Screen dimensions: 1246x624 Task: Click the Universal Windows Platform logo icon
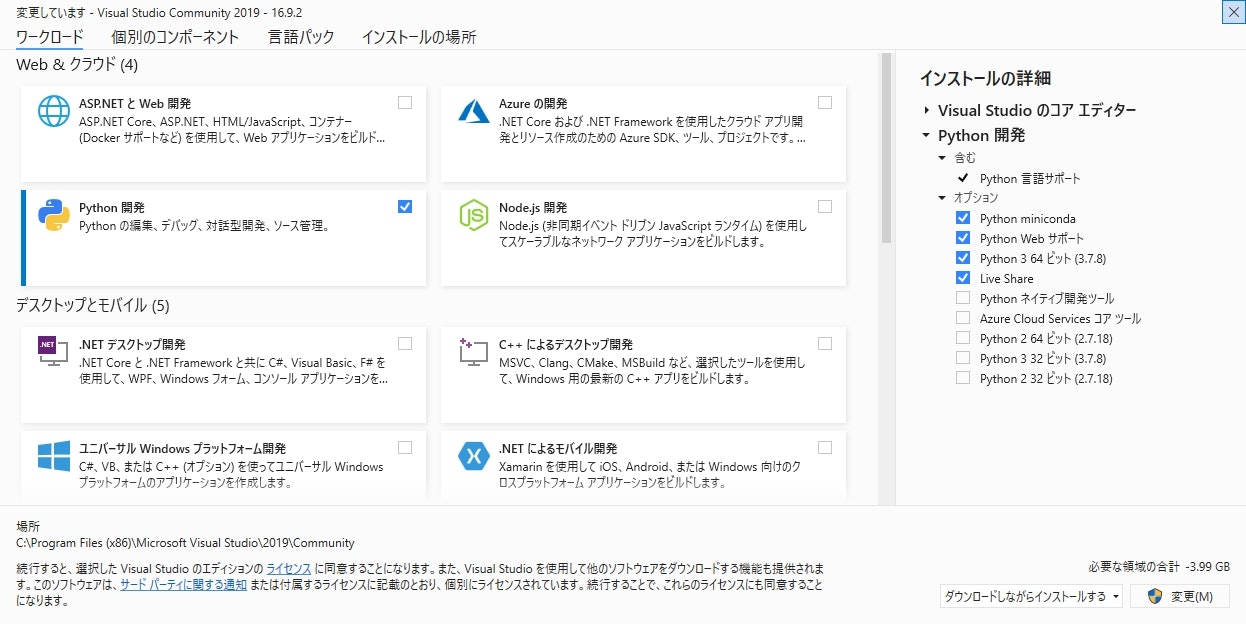[x=54, y=456]
